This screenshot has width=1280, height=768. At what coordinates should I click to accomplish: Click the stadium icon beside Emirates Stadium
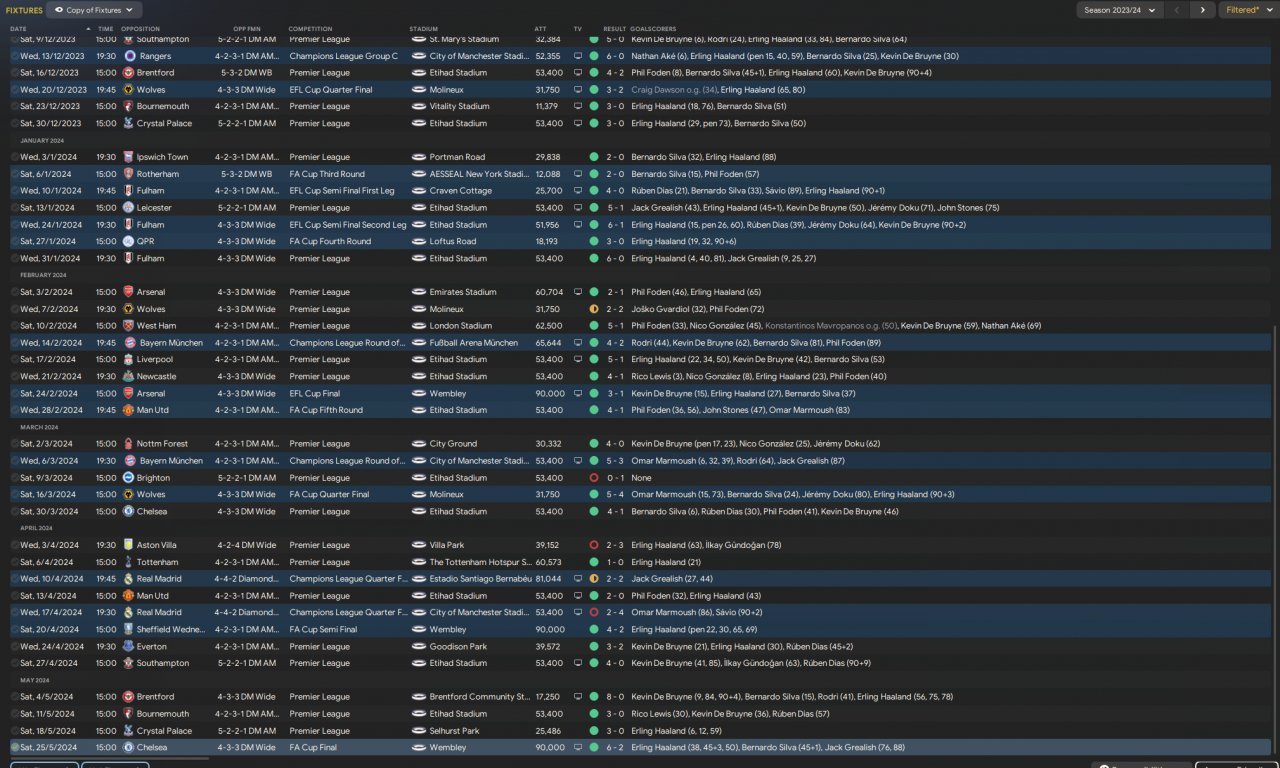coord(419,292)
